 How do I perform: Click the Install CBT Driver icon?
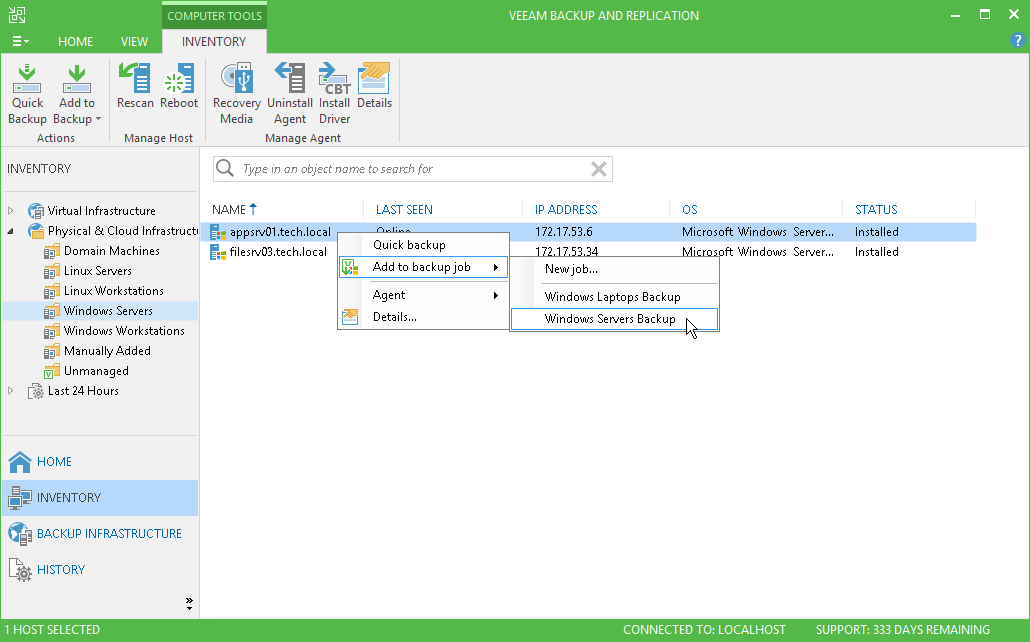point(334,78)
